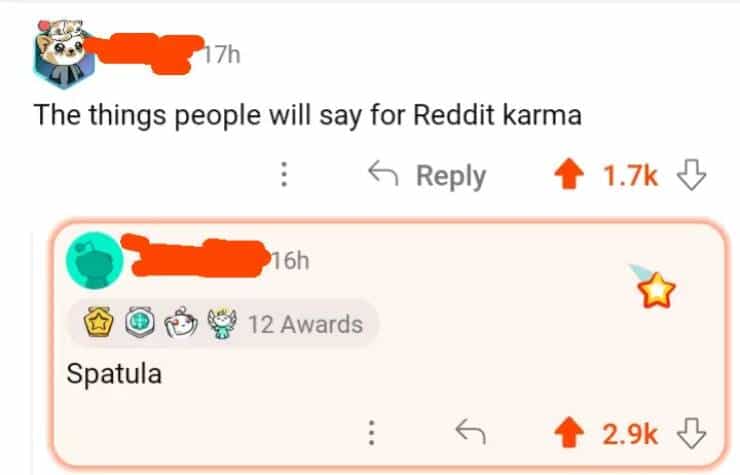740x475 pixels.
Task: Open the 12 Awards list
Action: (x=223, y=324)
